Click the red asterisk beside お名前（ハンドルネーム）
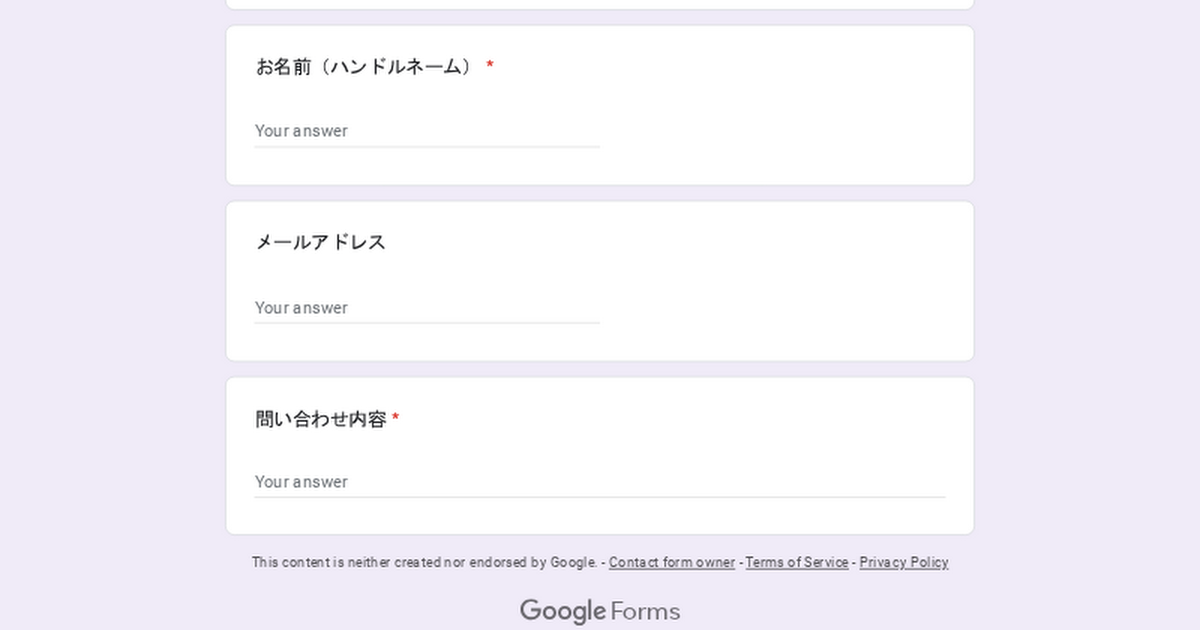The height and width of the screenshot is (630, 1200). 490,67
